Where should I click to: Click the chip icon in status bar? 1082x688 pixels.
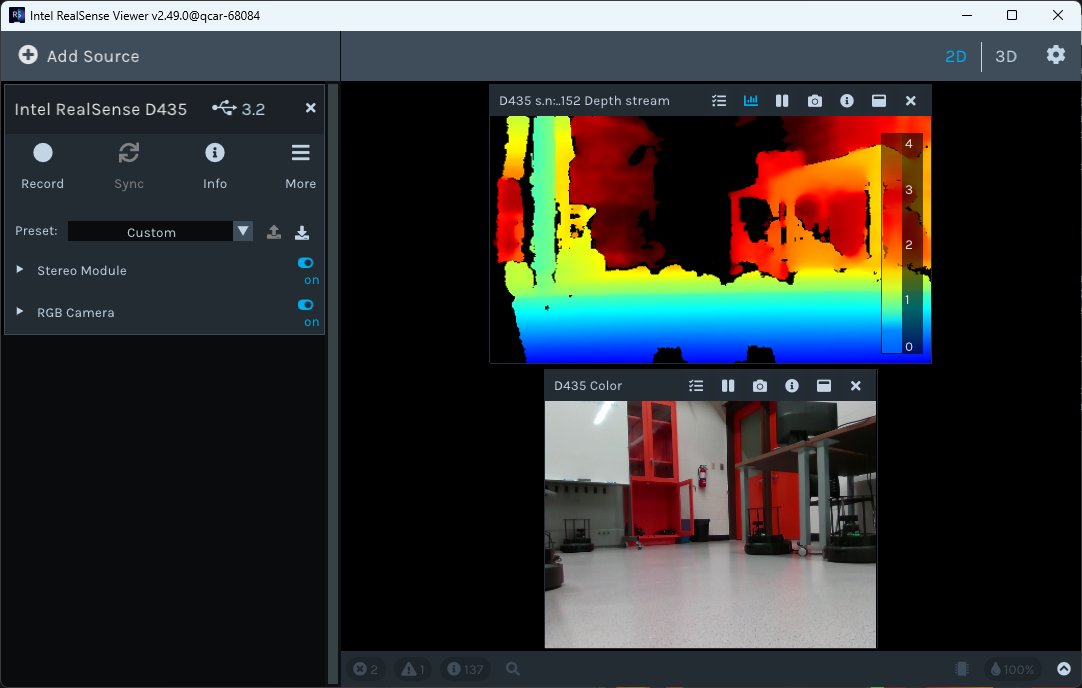tap(962, 669)
